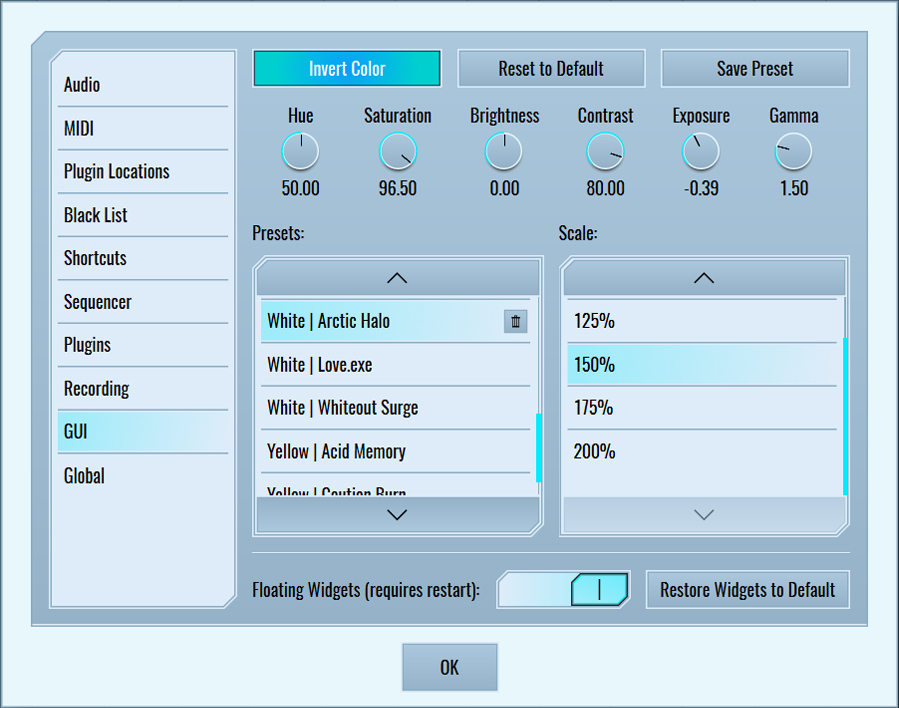
Task: Click the Saturation value 96.50
Action: coord(397,188)
